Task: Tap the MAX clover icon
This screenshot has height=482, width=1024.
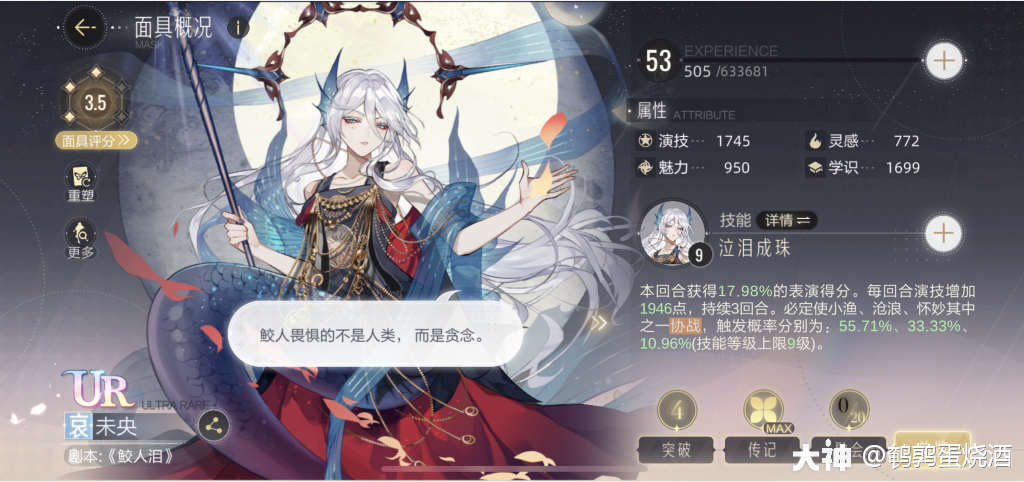Action: (762, 410)
